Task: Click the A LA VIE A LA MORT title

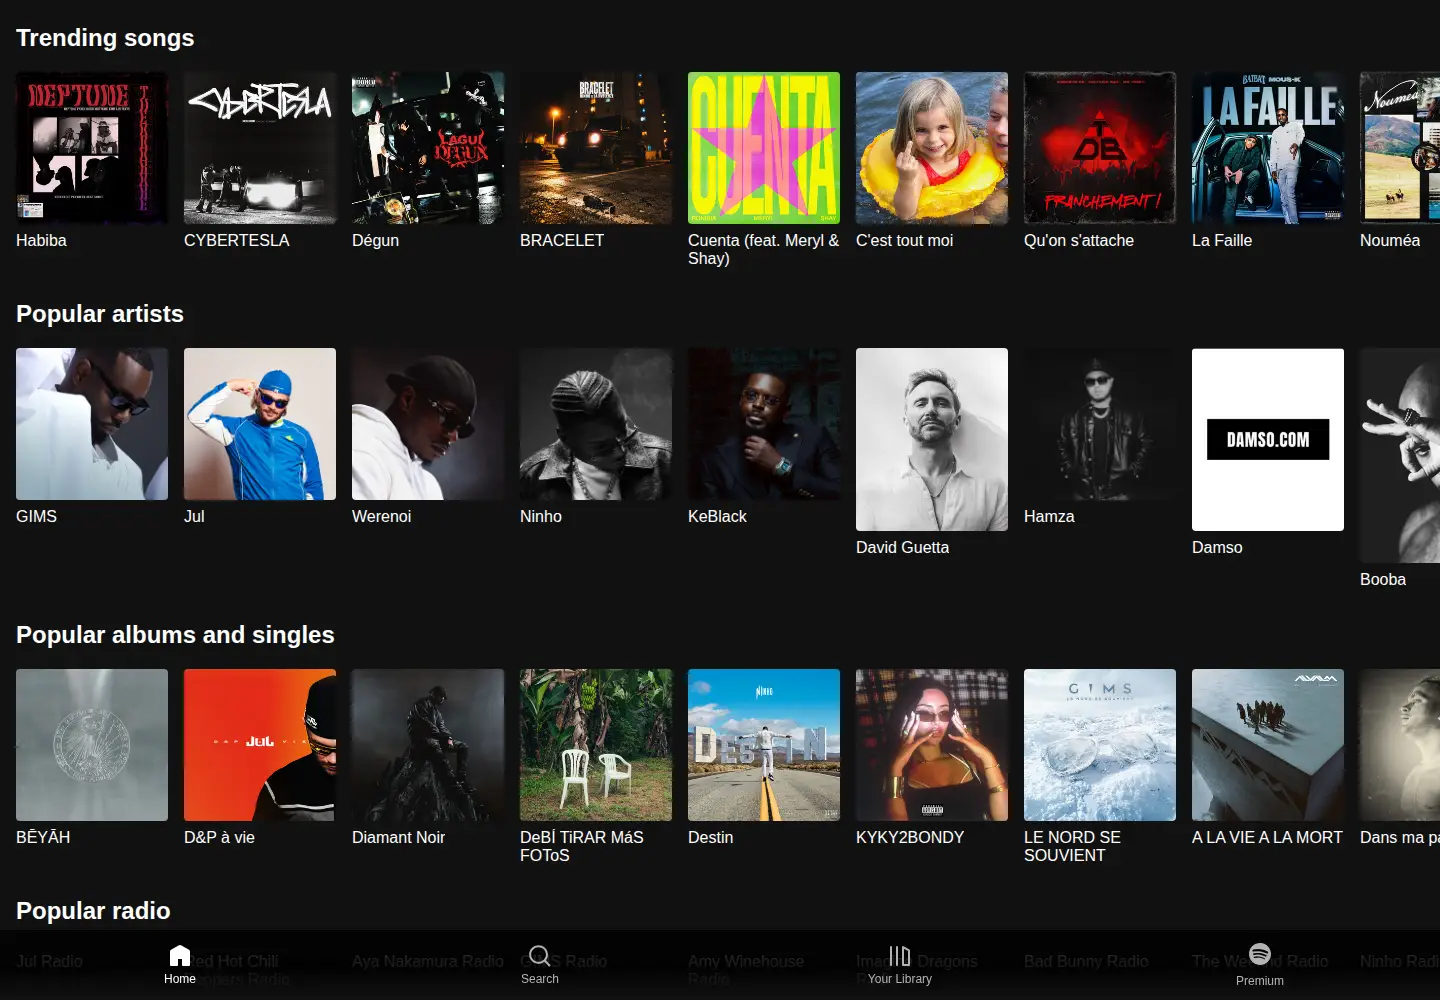Action: pos(1267,837)
